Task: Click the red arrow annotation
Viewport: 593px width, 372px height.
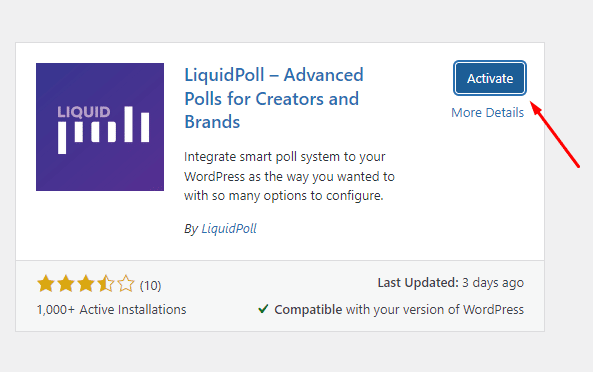Action: (555, 134)
